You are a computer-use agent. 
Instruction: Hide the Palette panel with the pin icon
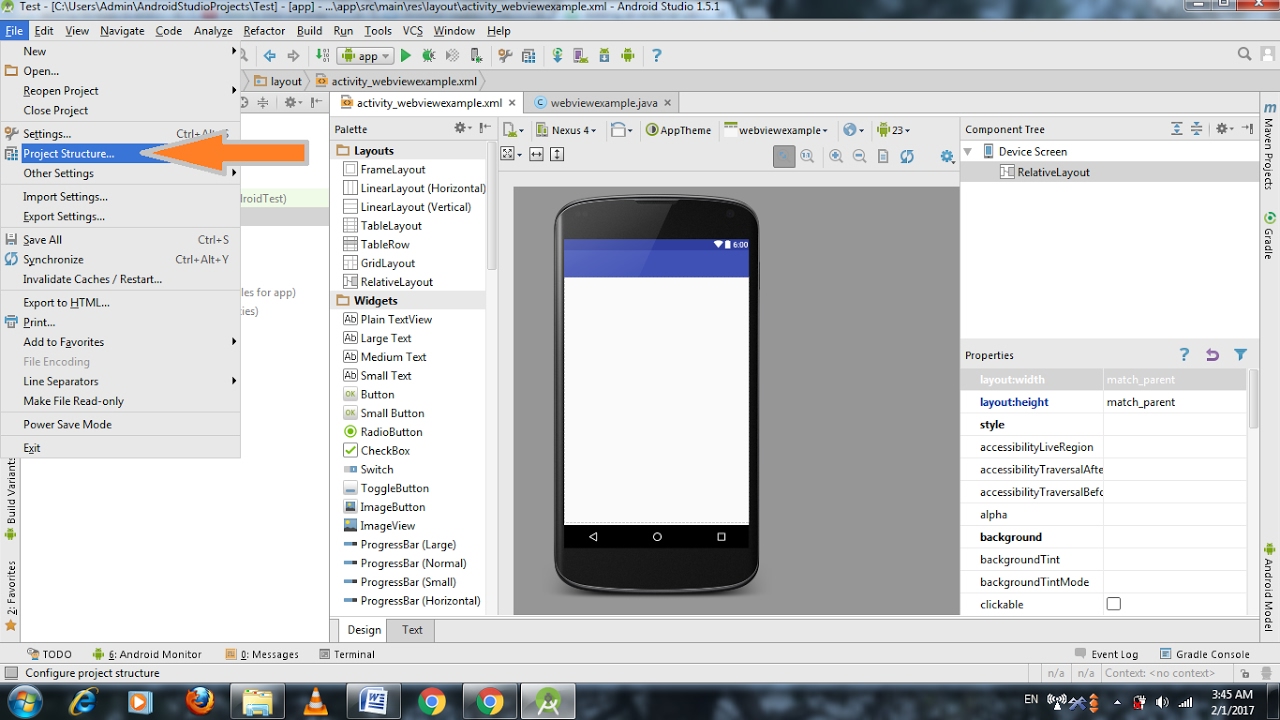point(485,128)
